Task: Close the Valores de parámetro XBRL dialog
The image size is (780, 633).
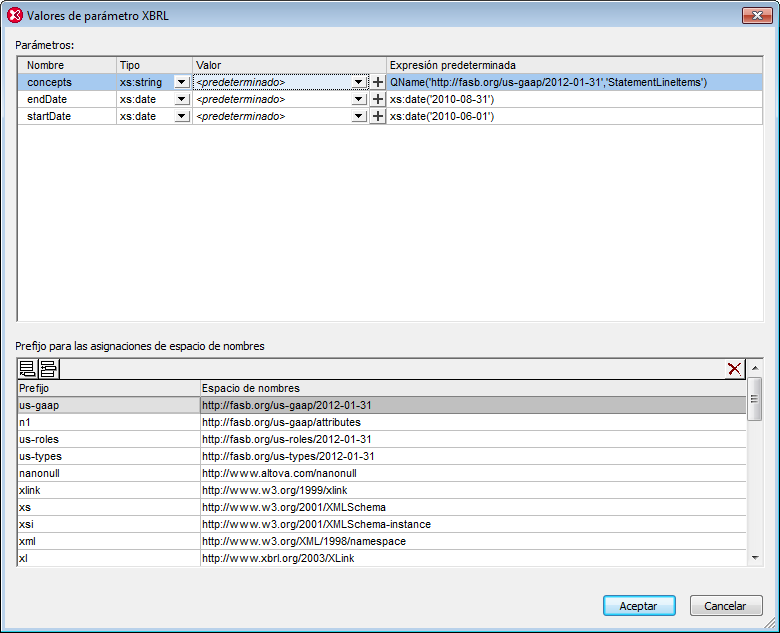Action: tap(753, 15)
